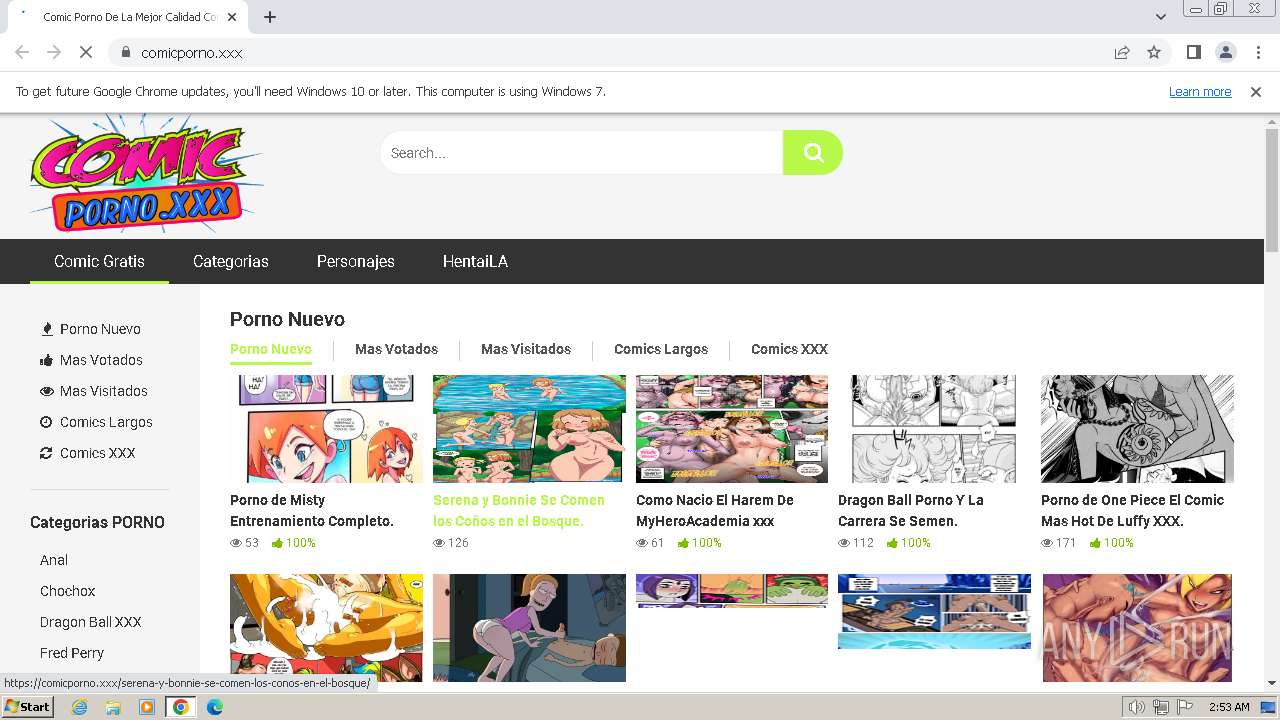1280x720 pixels.
Task: Click the vertical scrollbar thumb
Action: (x=1272, y=190)
